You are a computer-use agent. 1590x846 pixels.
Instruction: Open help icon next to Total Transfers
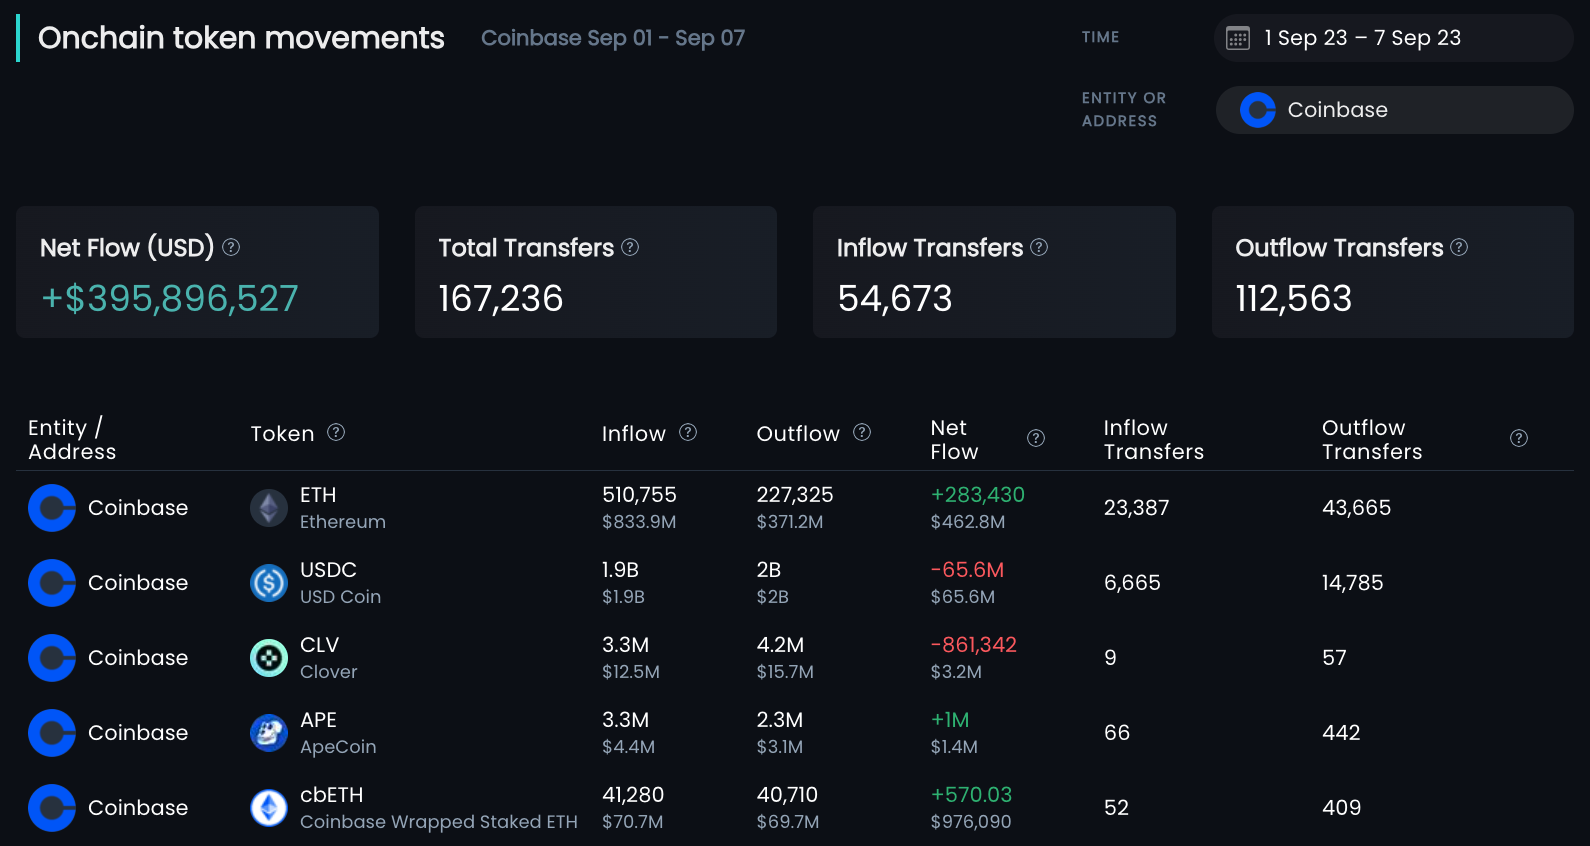[x=630, y=247]
